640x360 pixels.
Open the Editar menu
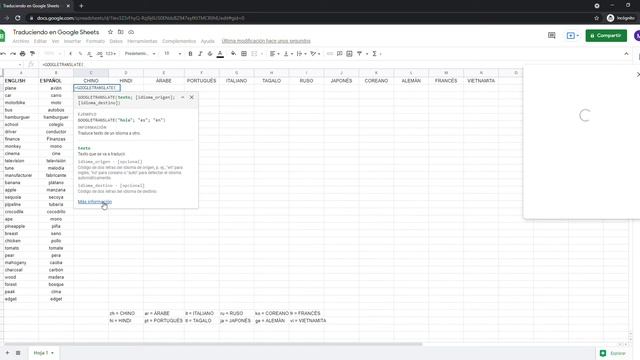40,41
